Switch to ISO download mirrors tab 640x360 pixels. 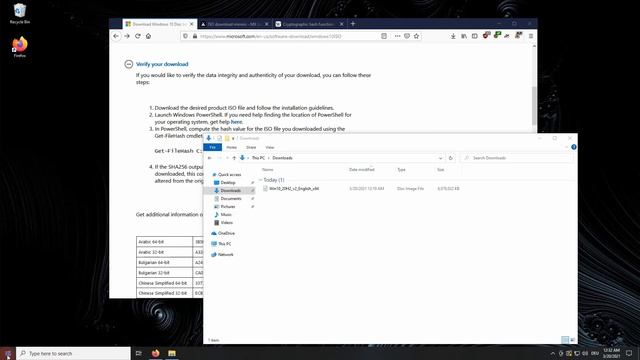[235, 24]
